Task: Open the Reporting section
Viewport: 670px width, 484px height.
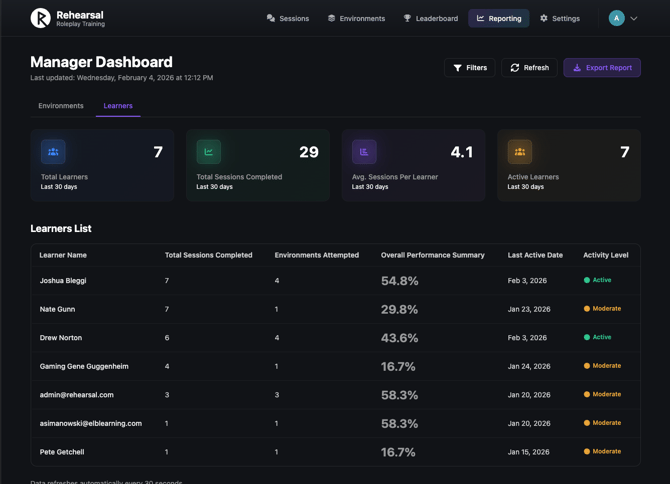Action: click(498, 18)
